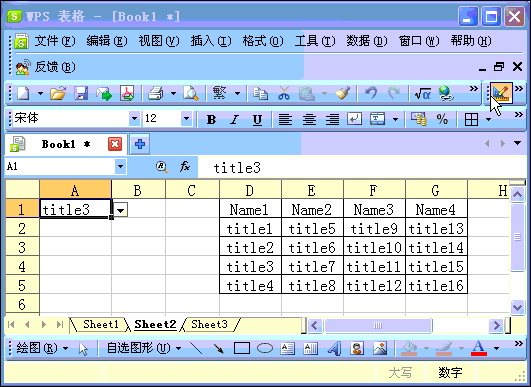This screenshot has height=387, width=531.
Task: Close the Book1 document tab
Action: coord(115,144)
